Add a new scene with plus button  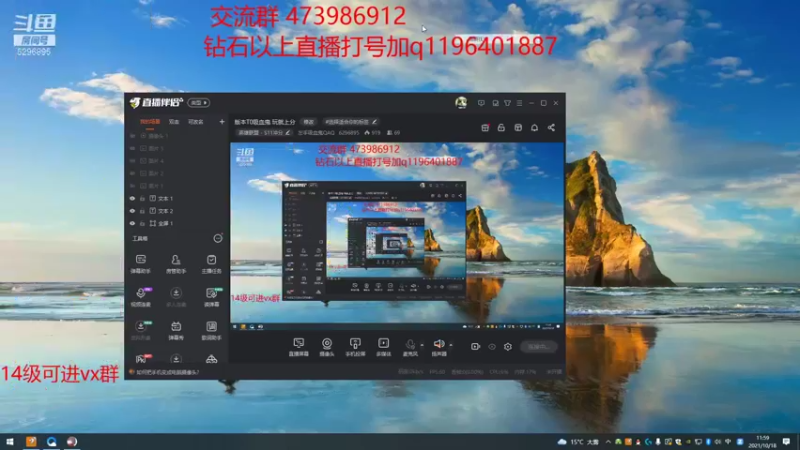click(221, 122)
